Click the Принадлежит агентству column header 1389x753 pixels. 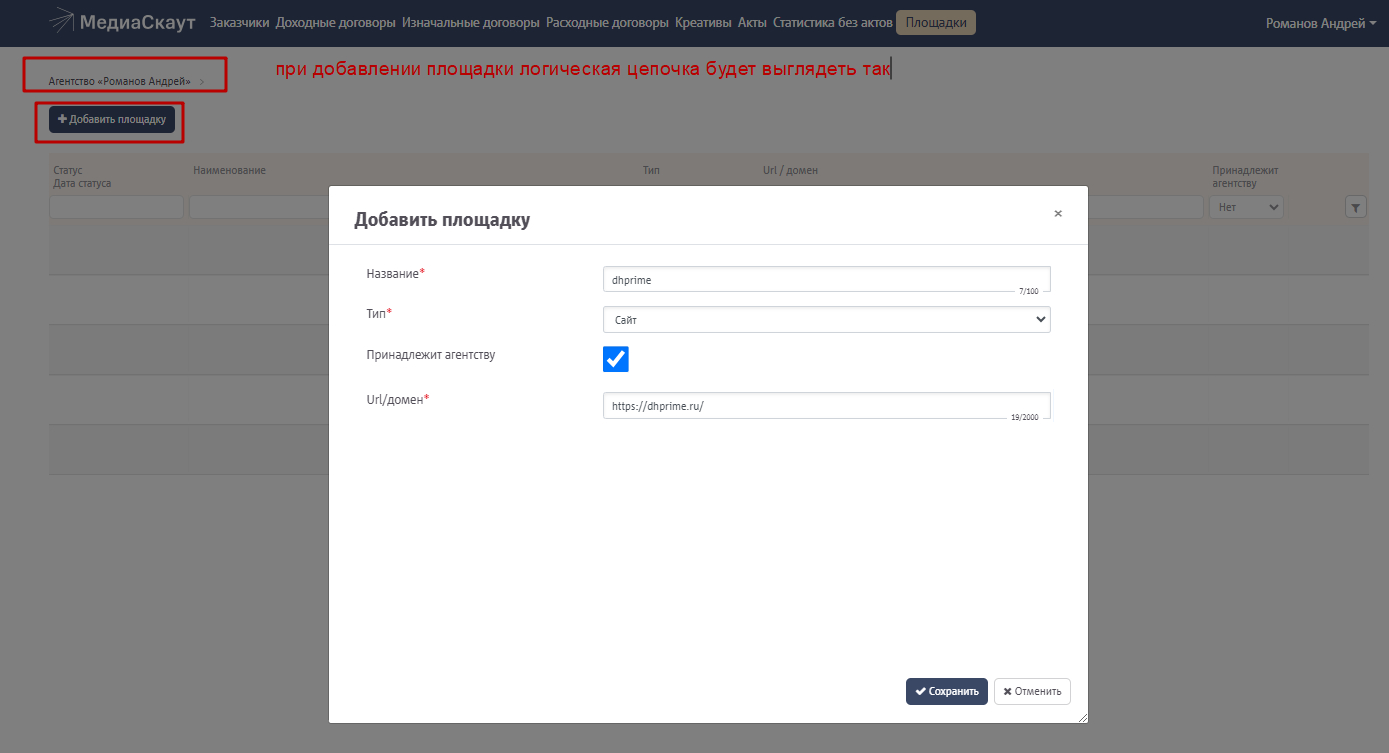1245,177
